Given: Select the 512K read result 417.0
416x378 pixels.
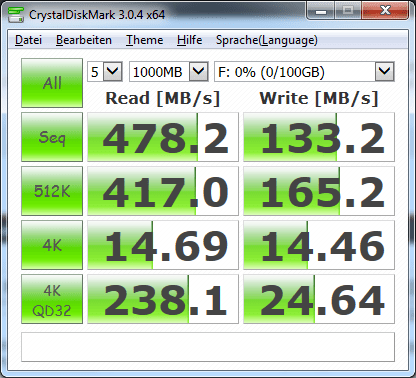Looking at the screenshot, I should coord(163,191).
